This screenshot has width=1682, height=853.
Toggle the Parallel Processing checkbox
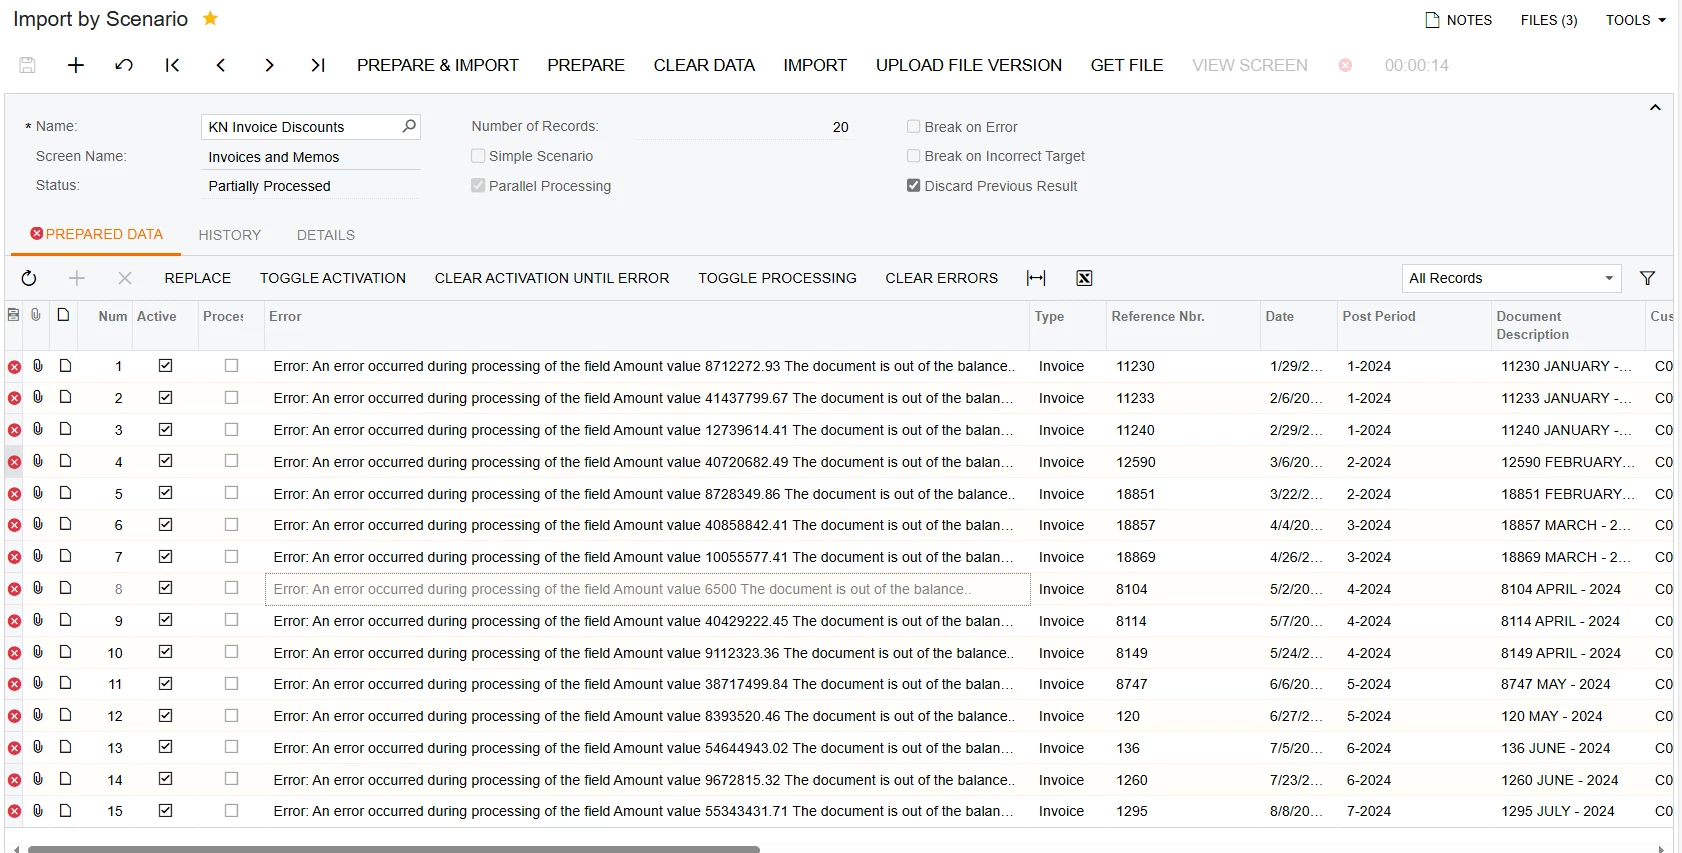(x=478, y=185)
